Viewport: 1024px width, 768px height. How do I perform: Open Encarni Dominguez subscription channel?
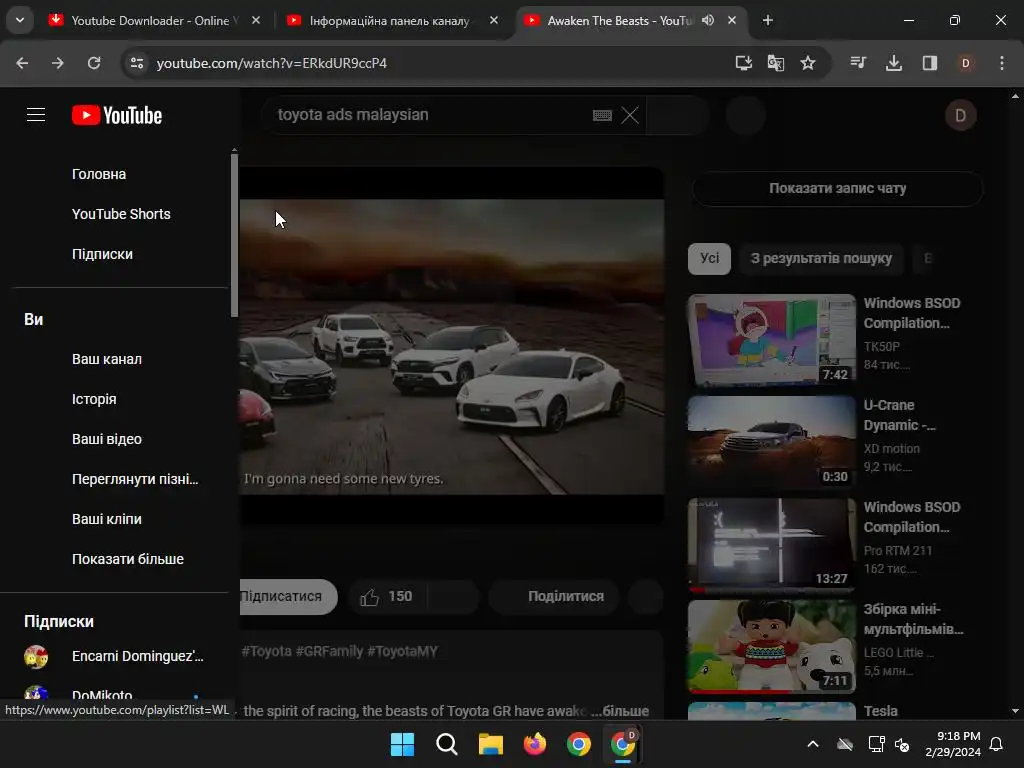tap(120, 656)
